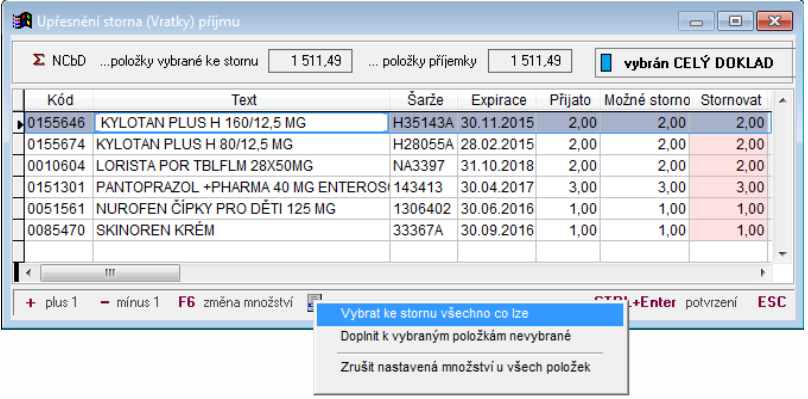Click the mínus 1 shortcut
Image resolution: width=808 pixels, height=399 pixels.
click(x=130, y=302)
